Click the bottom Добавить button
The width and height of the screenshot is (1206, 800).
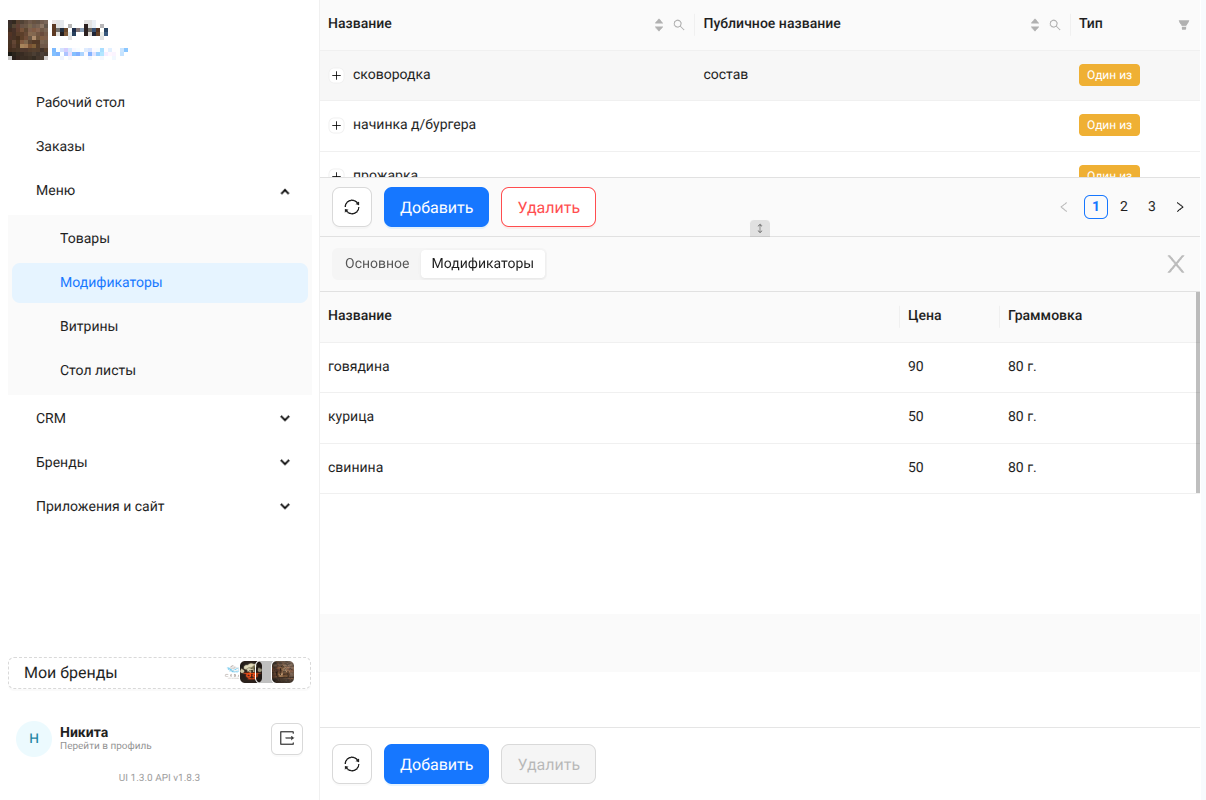(436, 764)
